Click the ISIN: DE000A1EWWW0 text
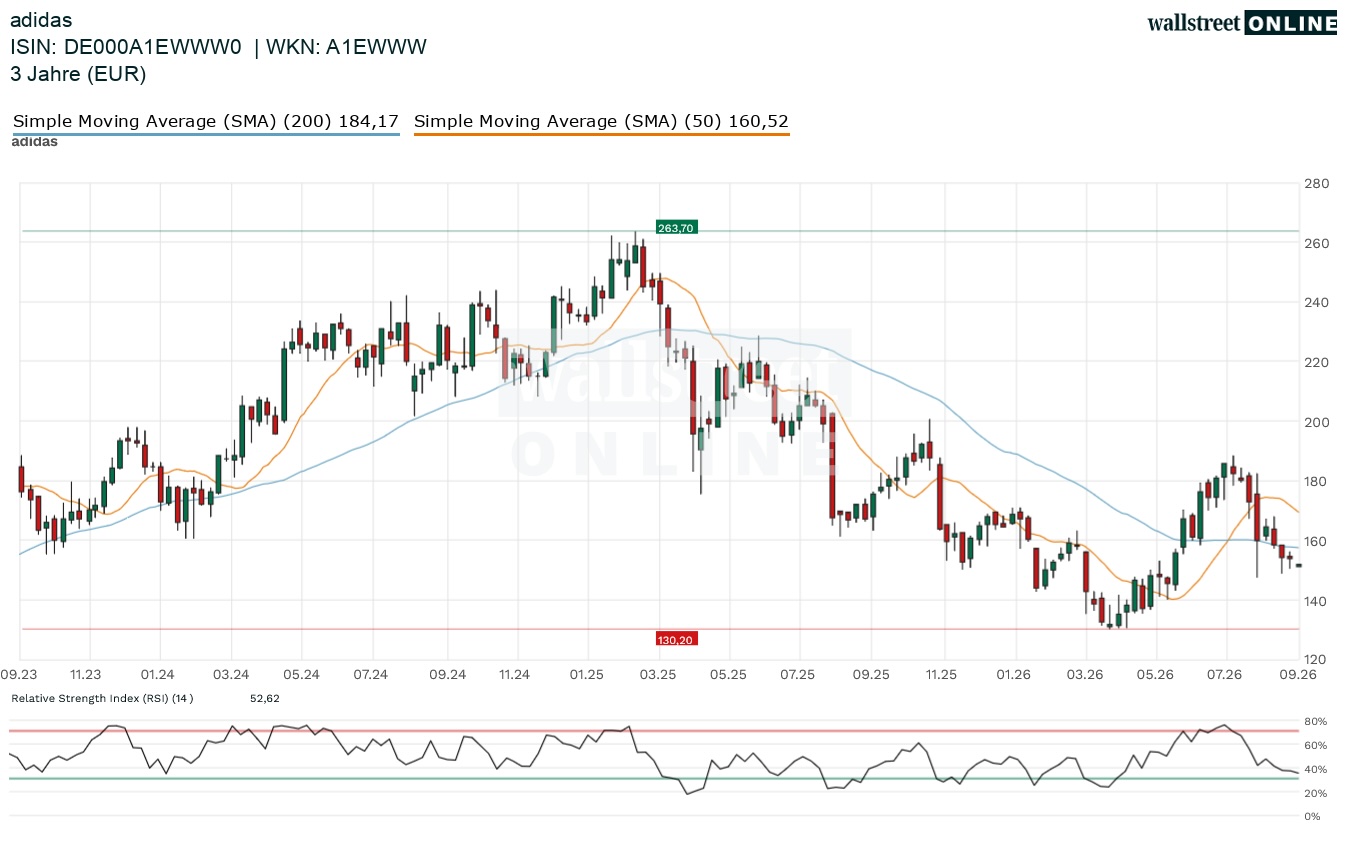The width and height of the screenshot is (1349, 843). point(126,47)
